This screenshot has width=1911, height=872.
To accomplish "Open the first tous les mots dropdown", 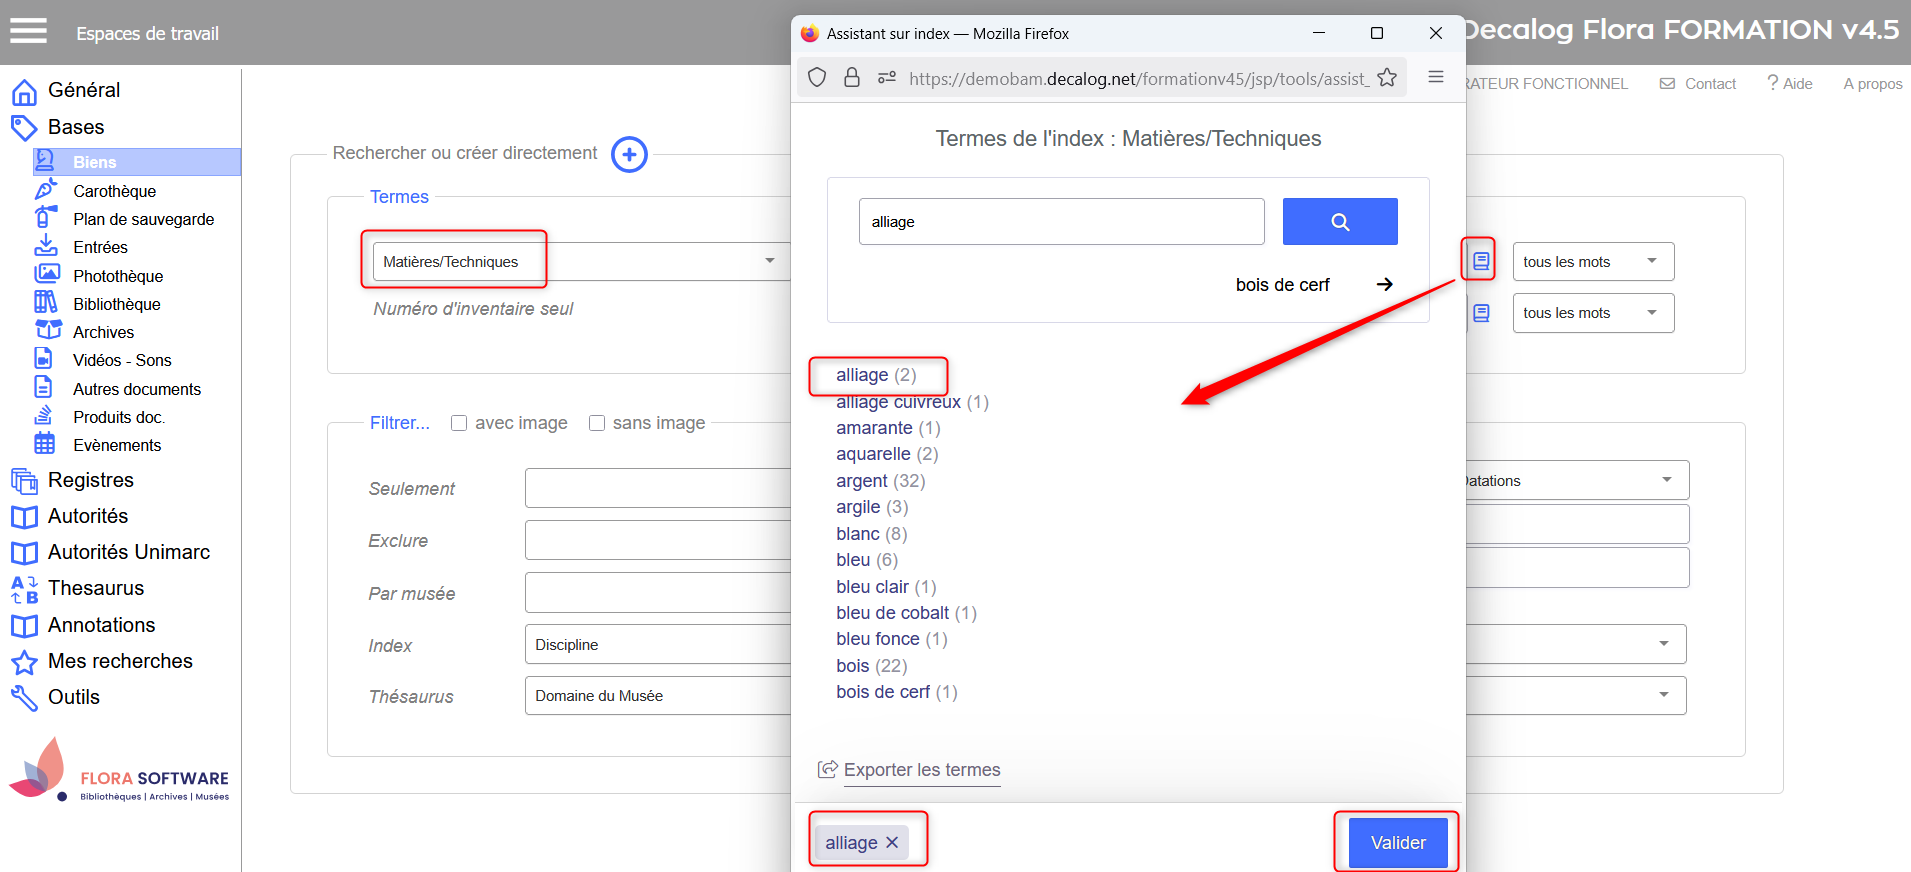I will pyautogui.click(x=1592, y=262).
